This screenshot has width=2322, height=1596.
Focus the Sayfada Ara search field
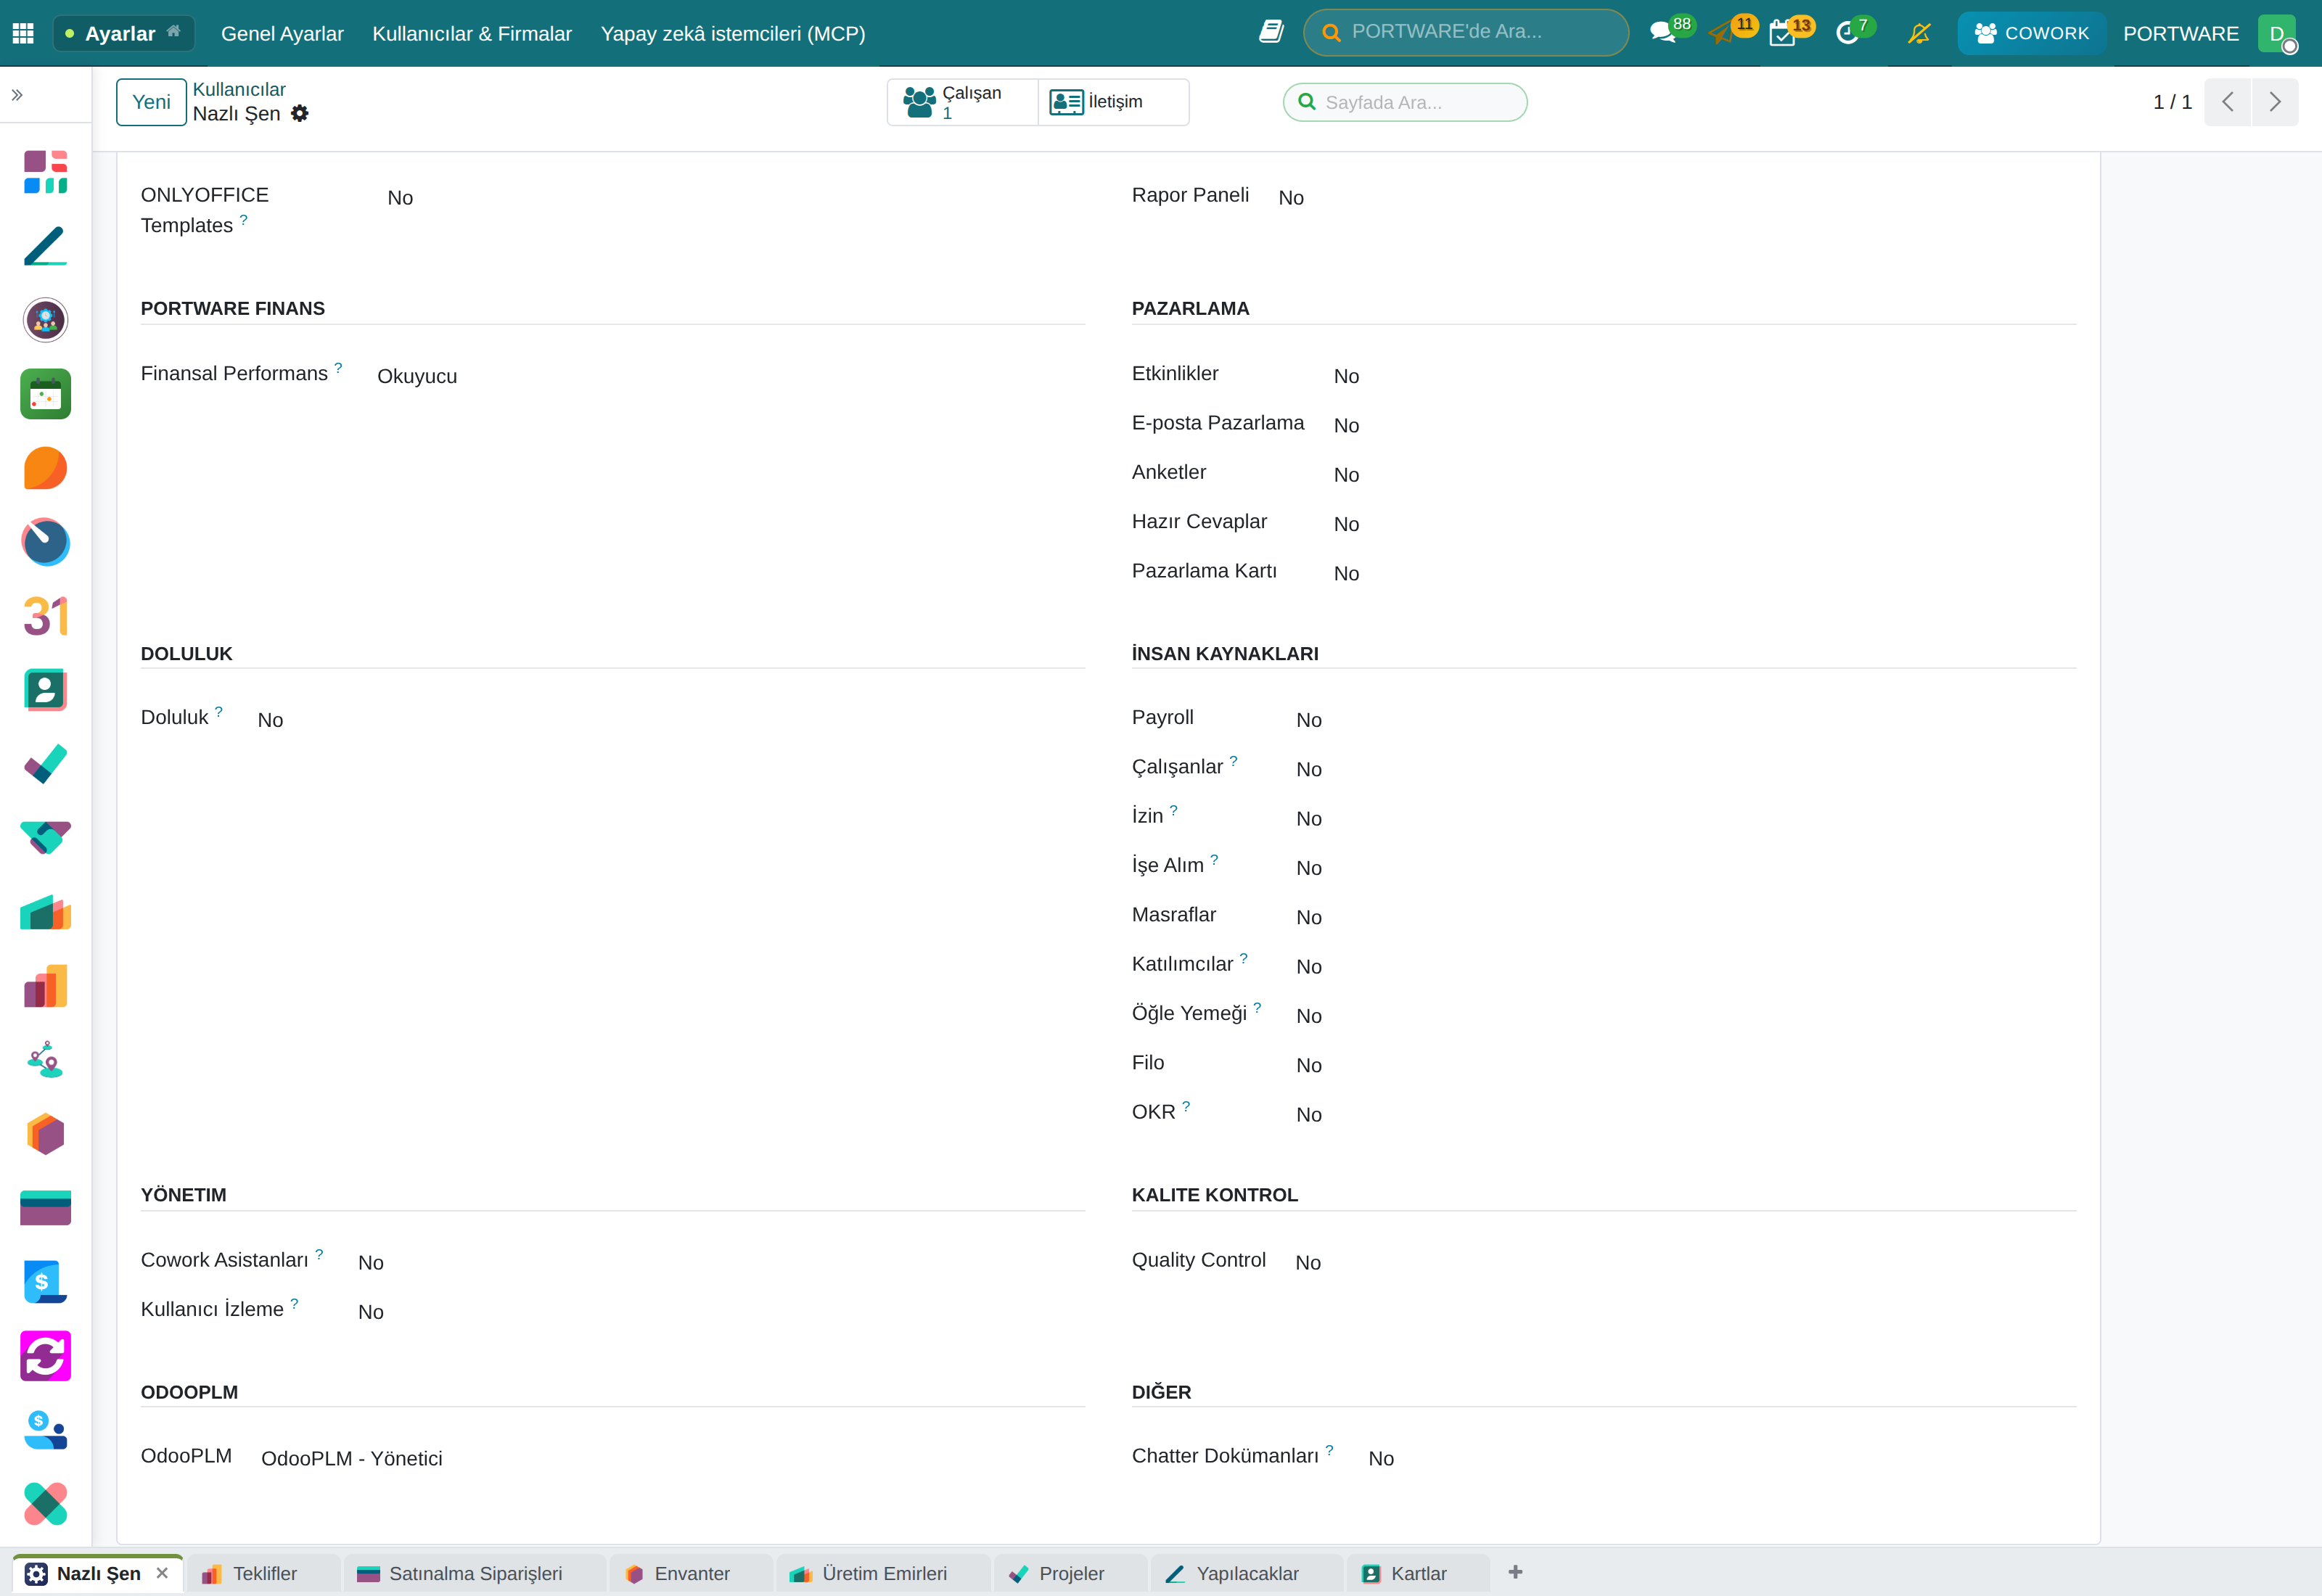click(1405, 102)
